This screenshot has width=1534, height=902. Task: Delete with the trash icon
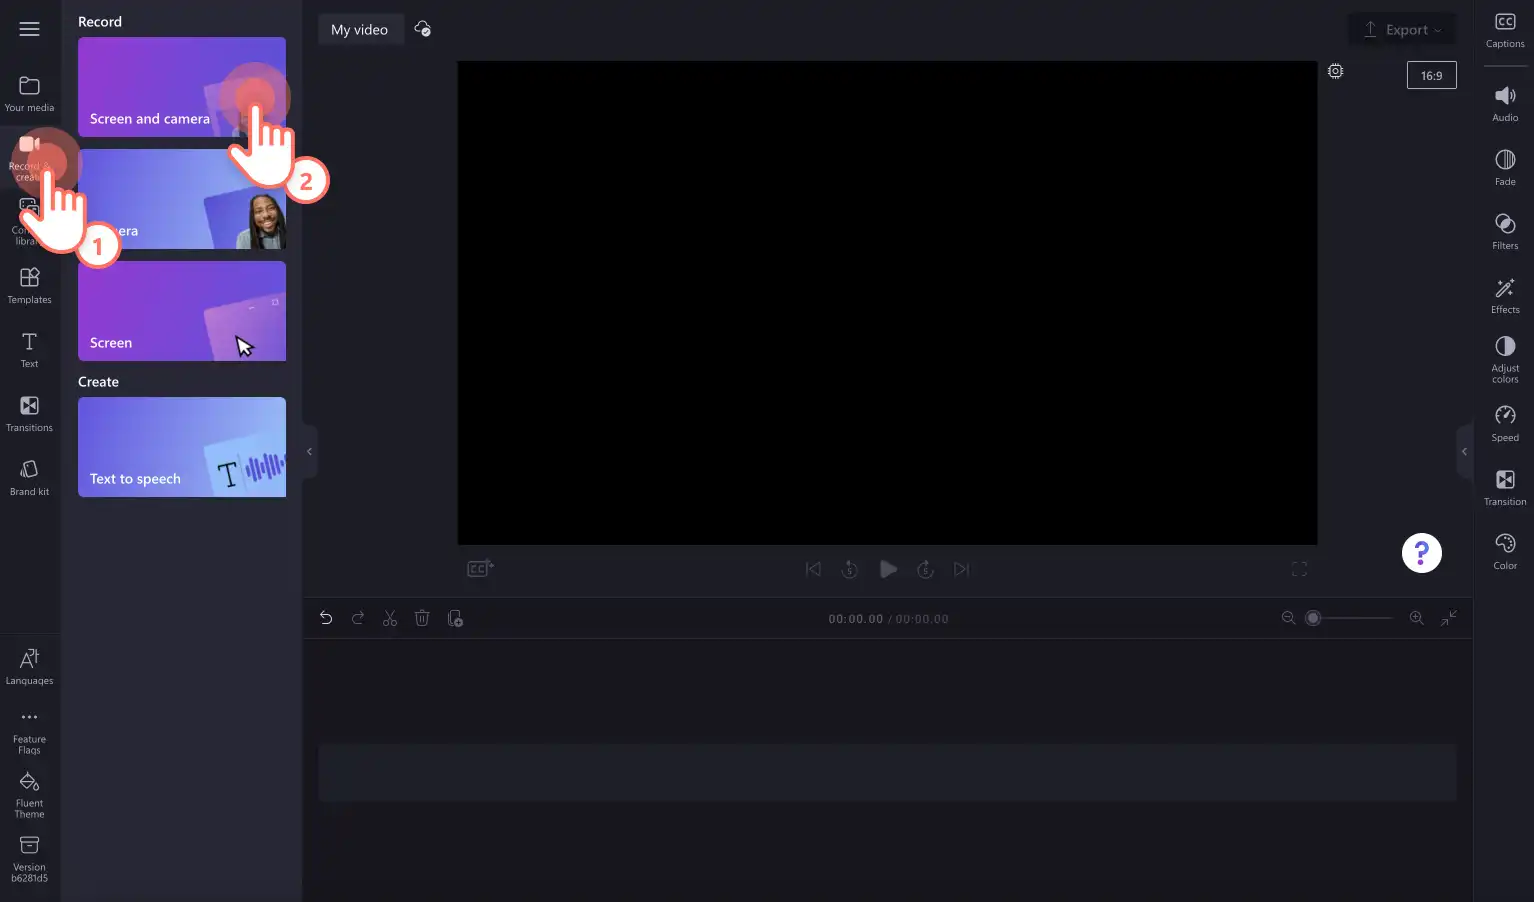[422, 618]
